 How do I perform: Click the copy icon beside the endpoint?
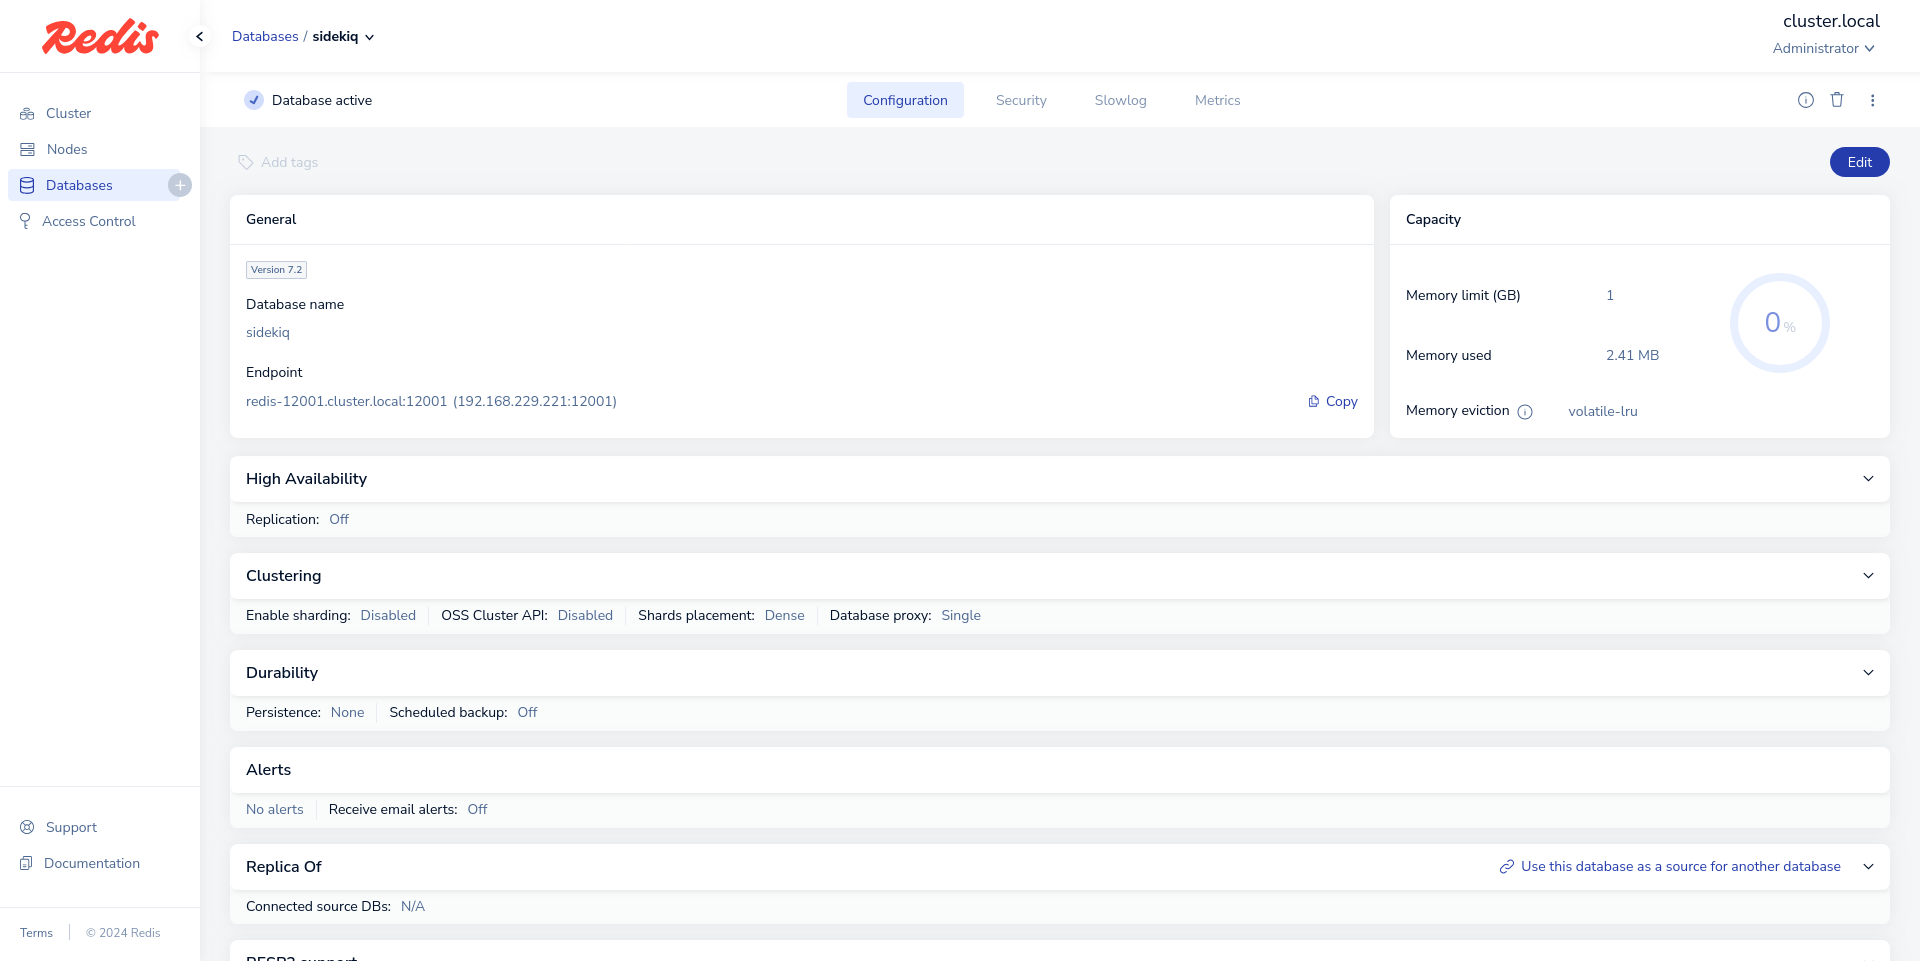(1314, 402)
